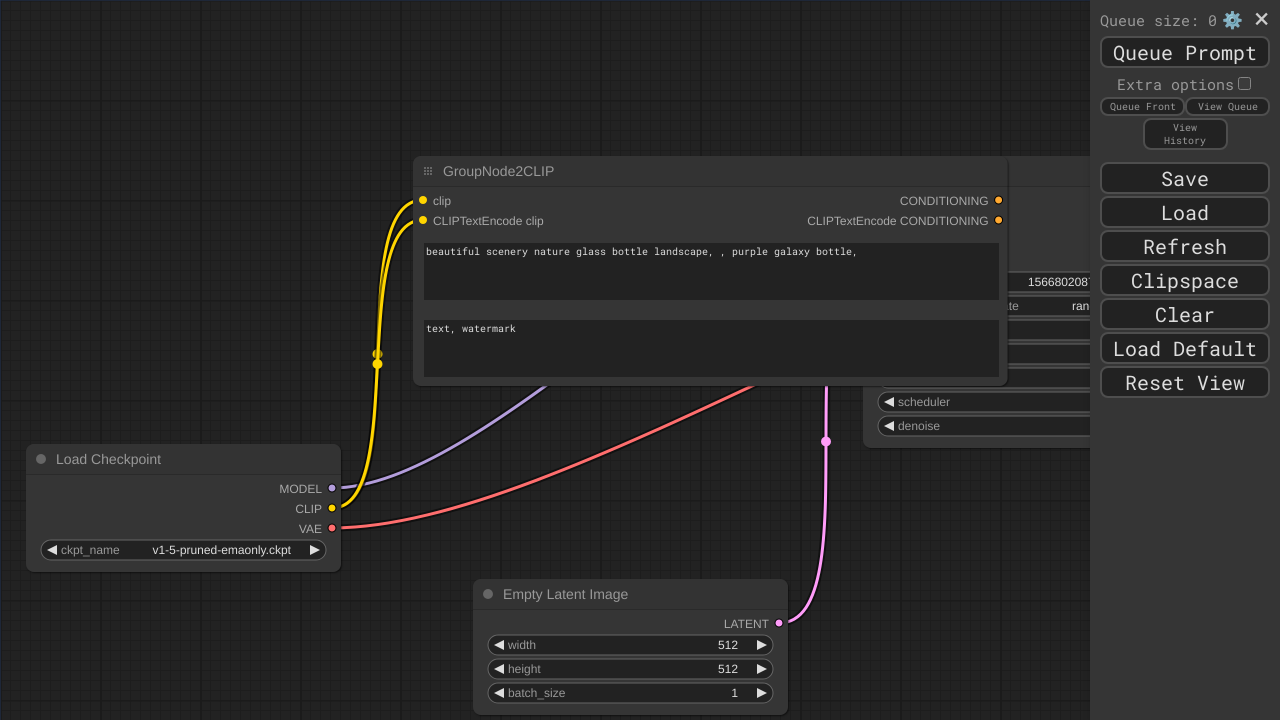
Task: Increase width value with right arrow
Action: coord(761,645)
